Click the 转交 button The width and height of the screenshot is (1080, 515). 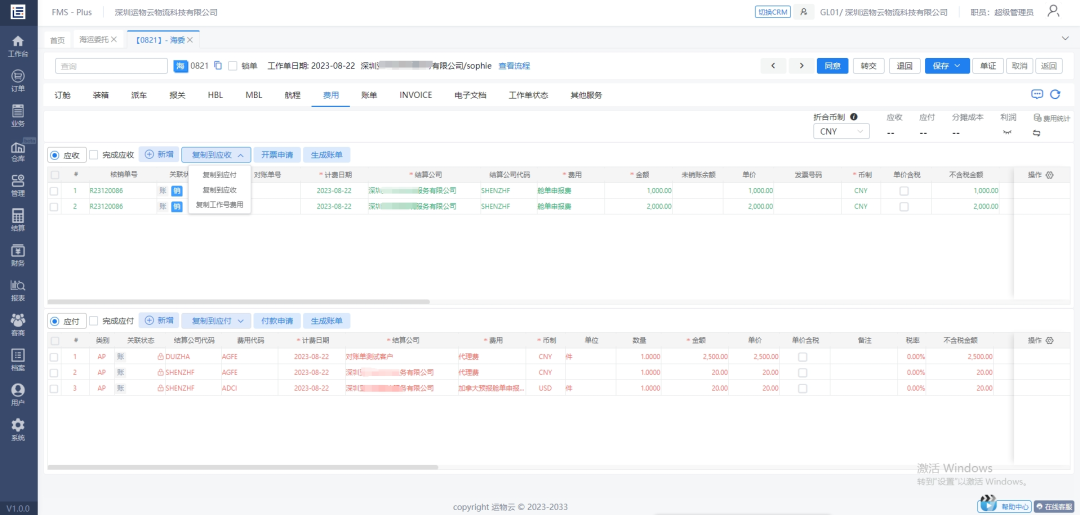[x=869, y=65]
